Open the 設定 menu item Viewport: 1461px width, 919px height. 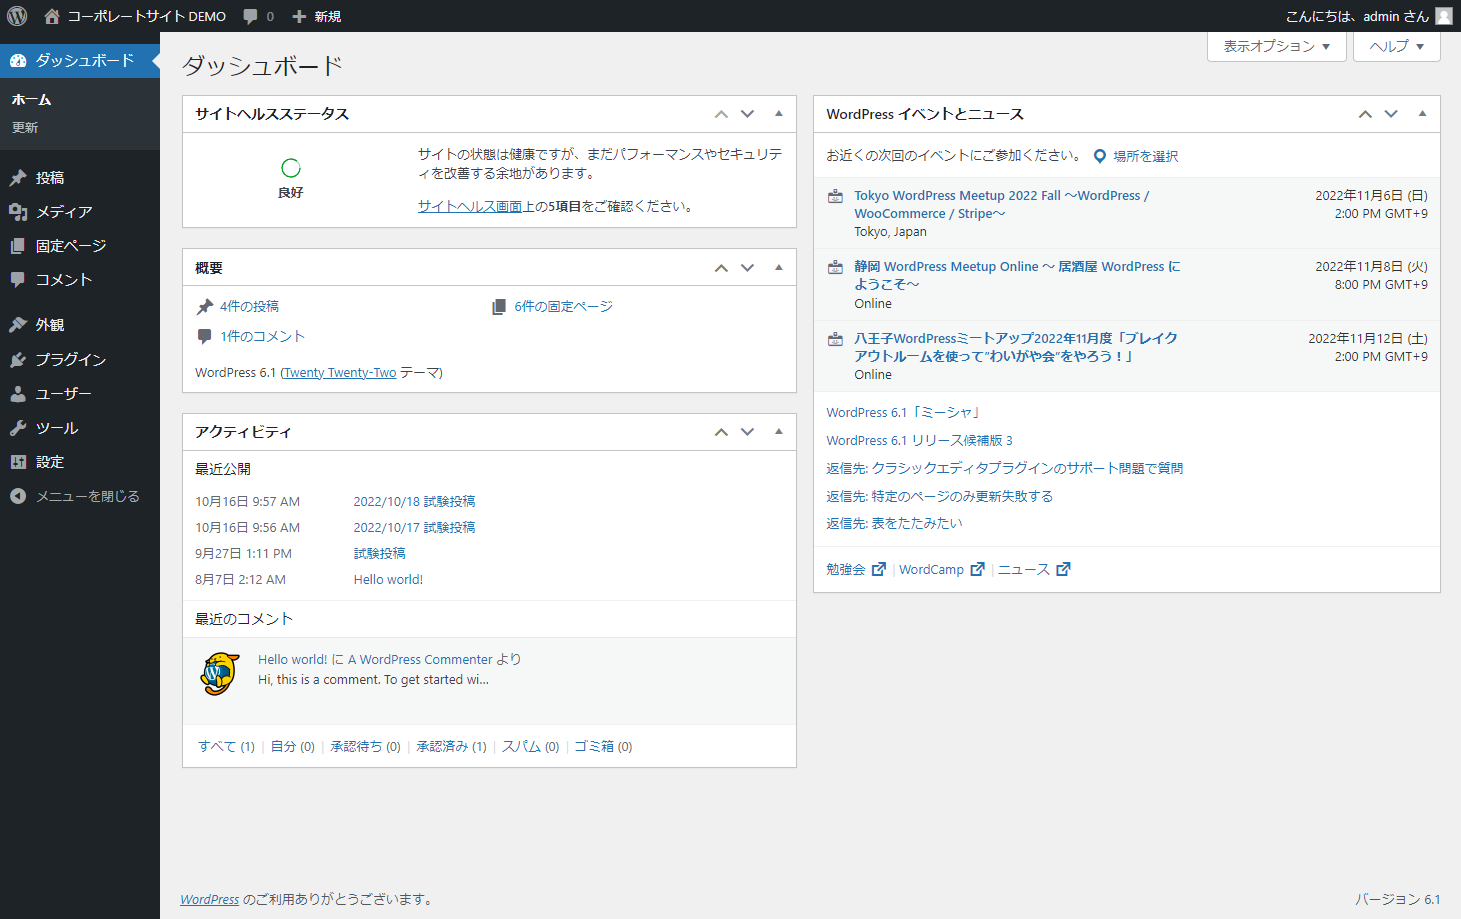pos(49,462)
